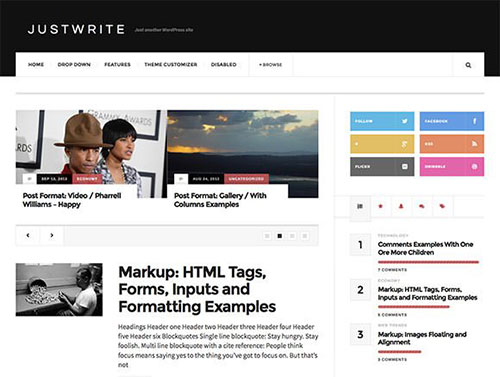This screenshot has width=500, height=377.
Task: Open the Theme Customizer menu item
Action: tap(171, 65)
